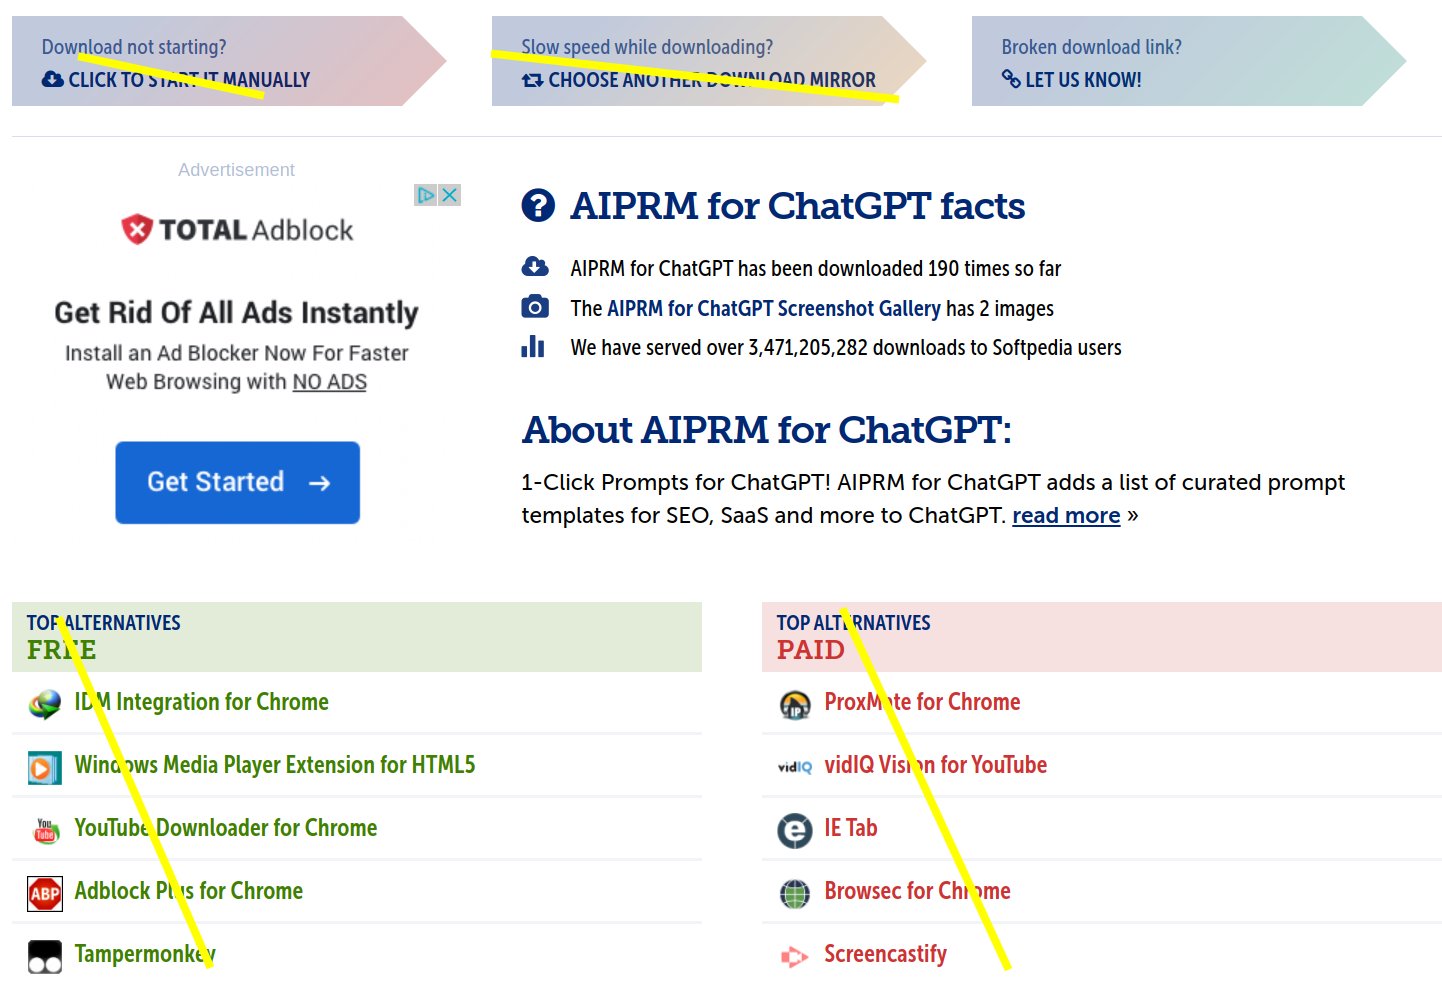Click the Adblock Plus ABP icon
The height and width of the screenshot is (993, 1442).
coord(45,893)
